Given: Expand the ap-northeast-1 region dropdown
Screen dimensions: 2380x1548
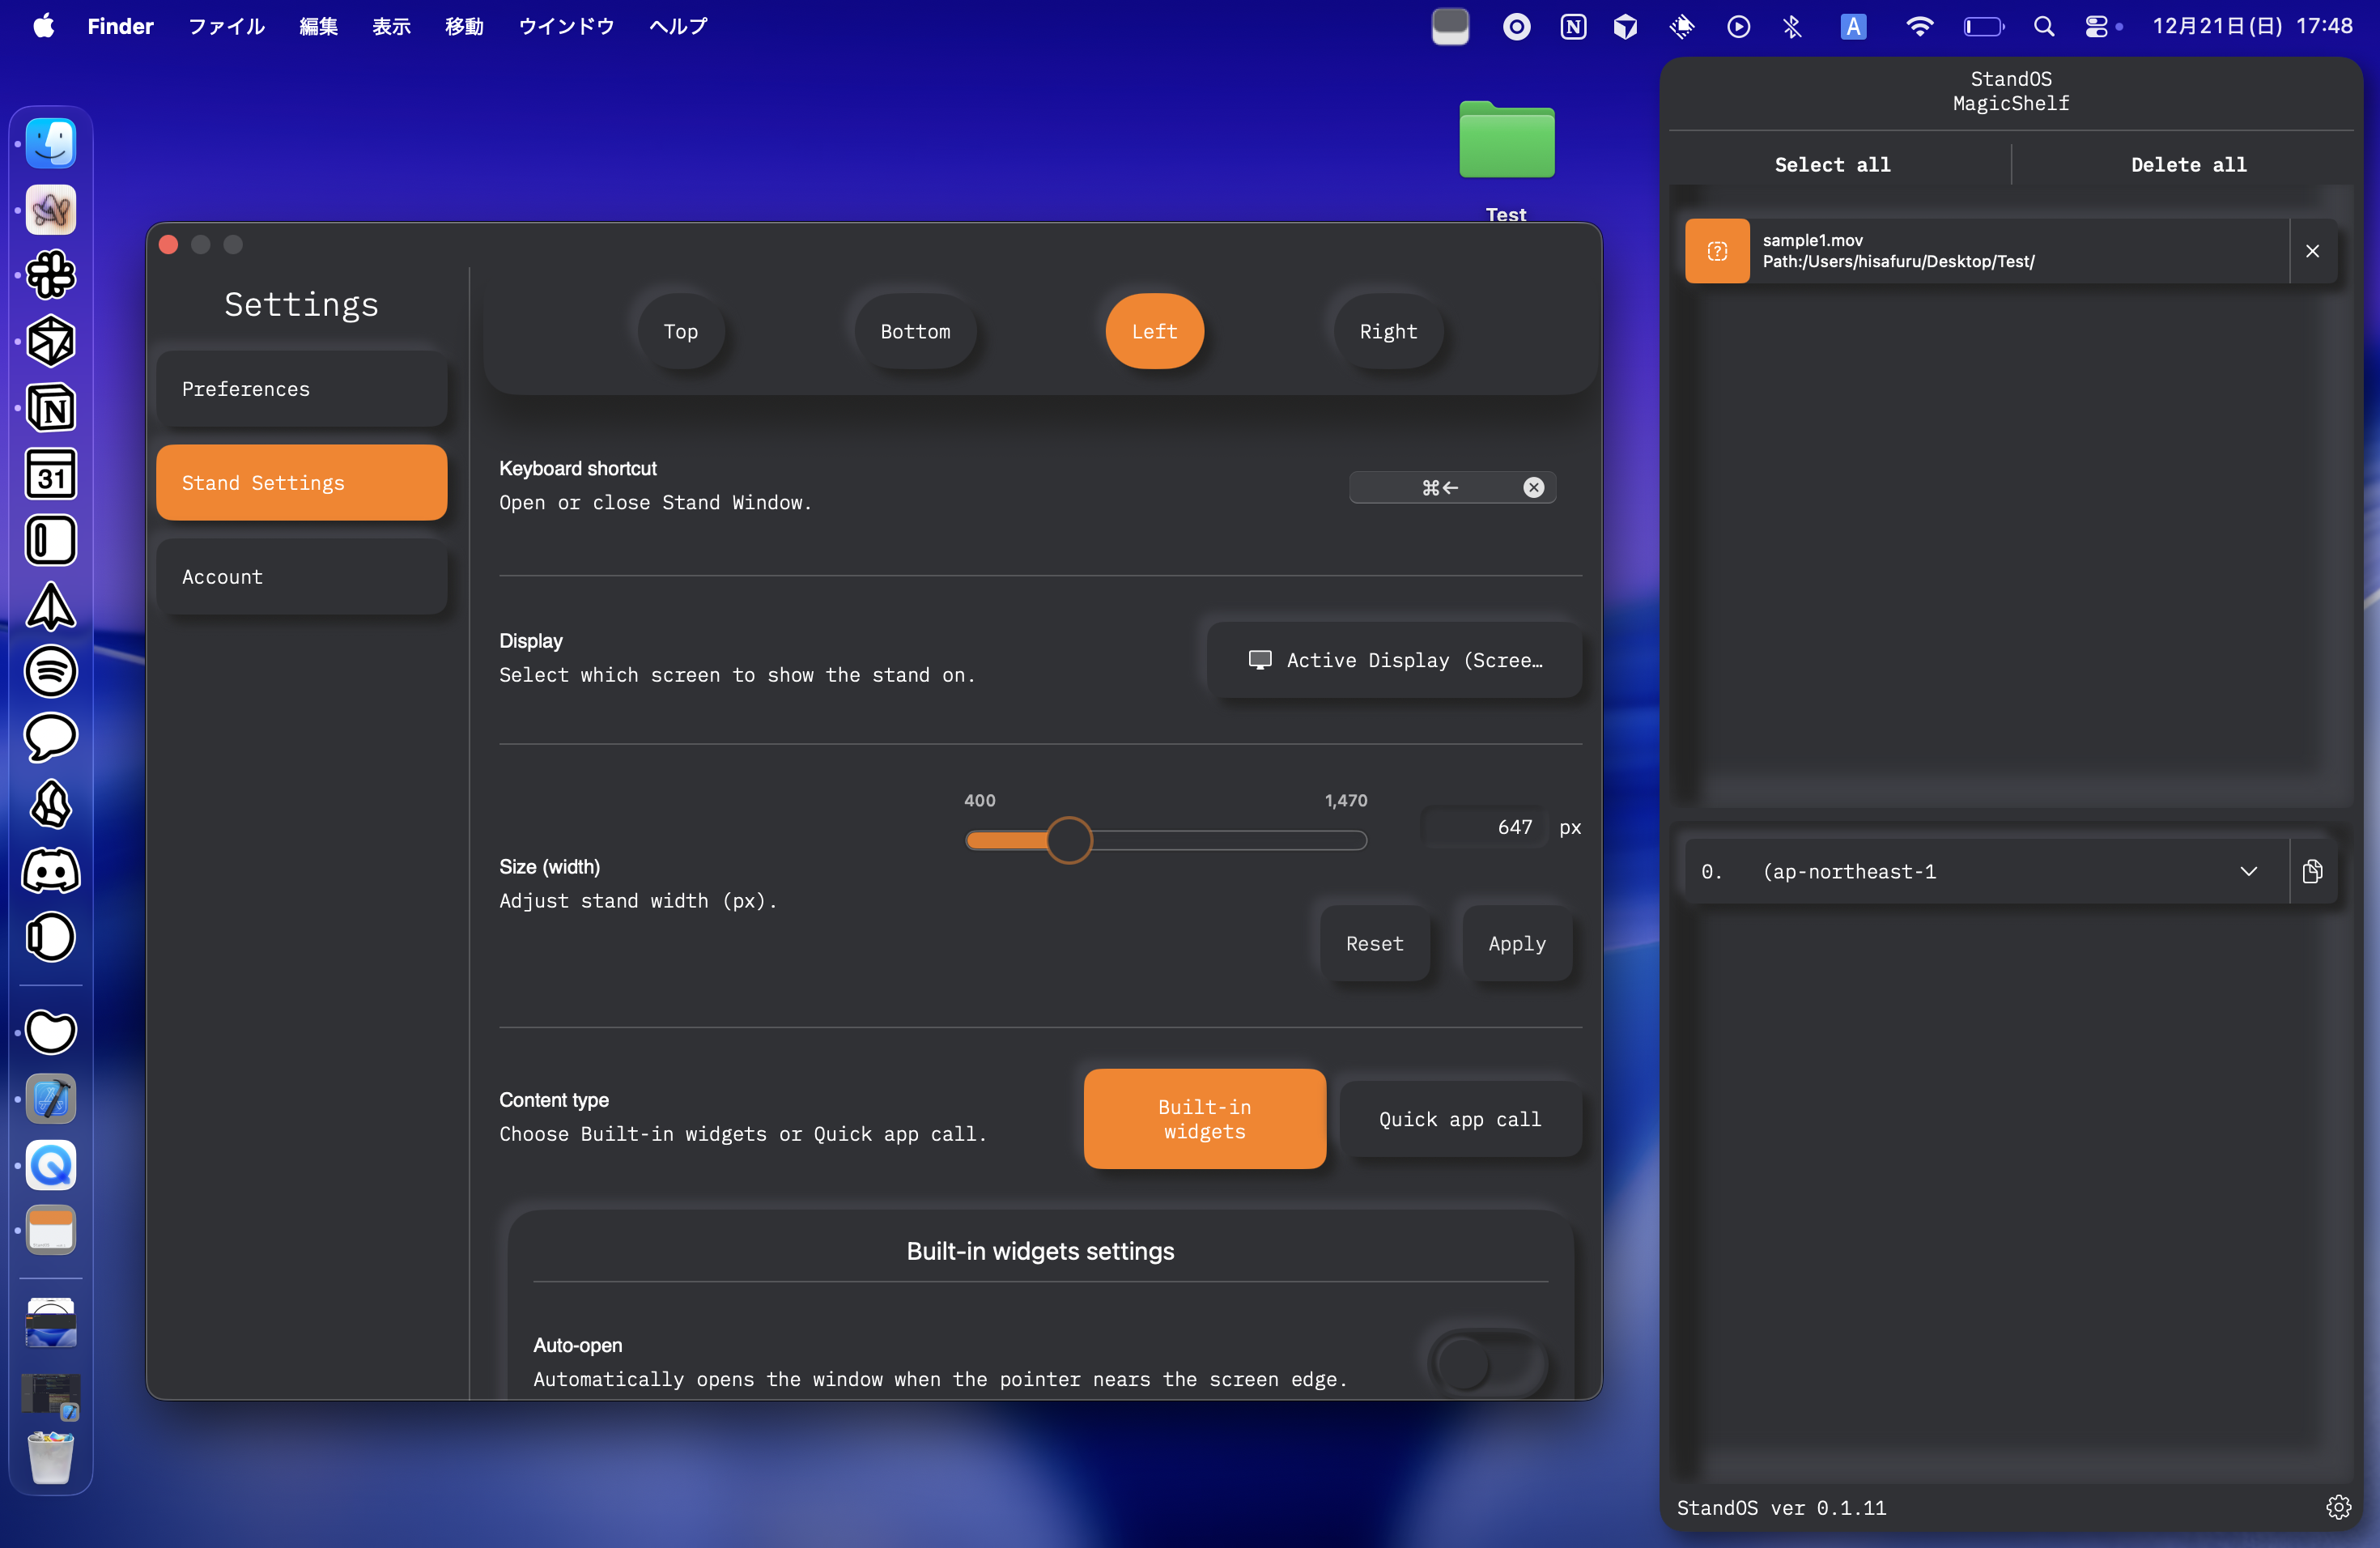Looking at the screenshot, I should (2249, 871).
